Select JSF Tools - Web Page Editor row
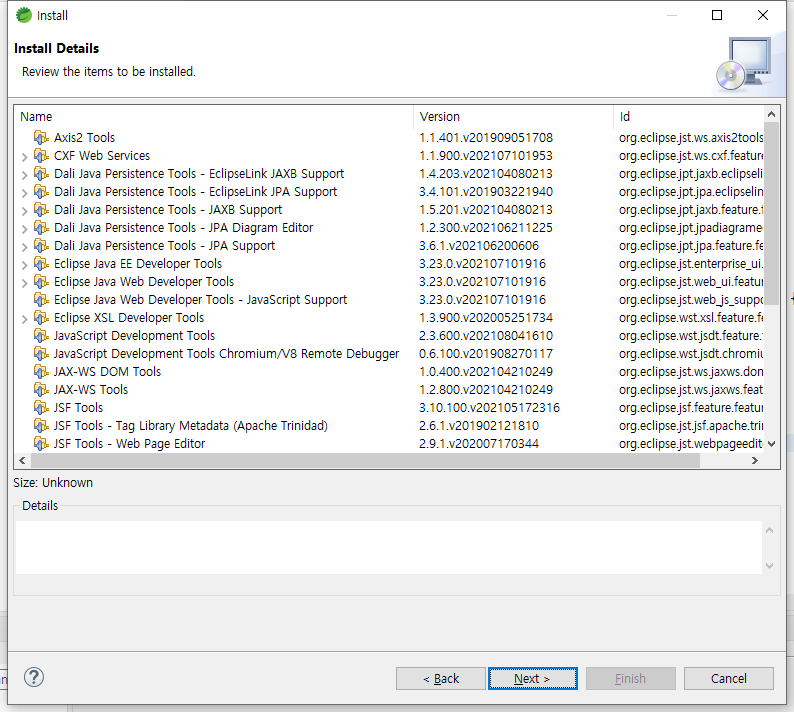The image size is (794, 712). point(388,443)
